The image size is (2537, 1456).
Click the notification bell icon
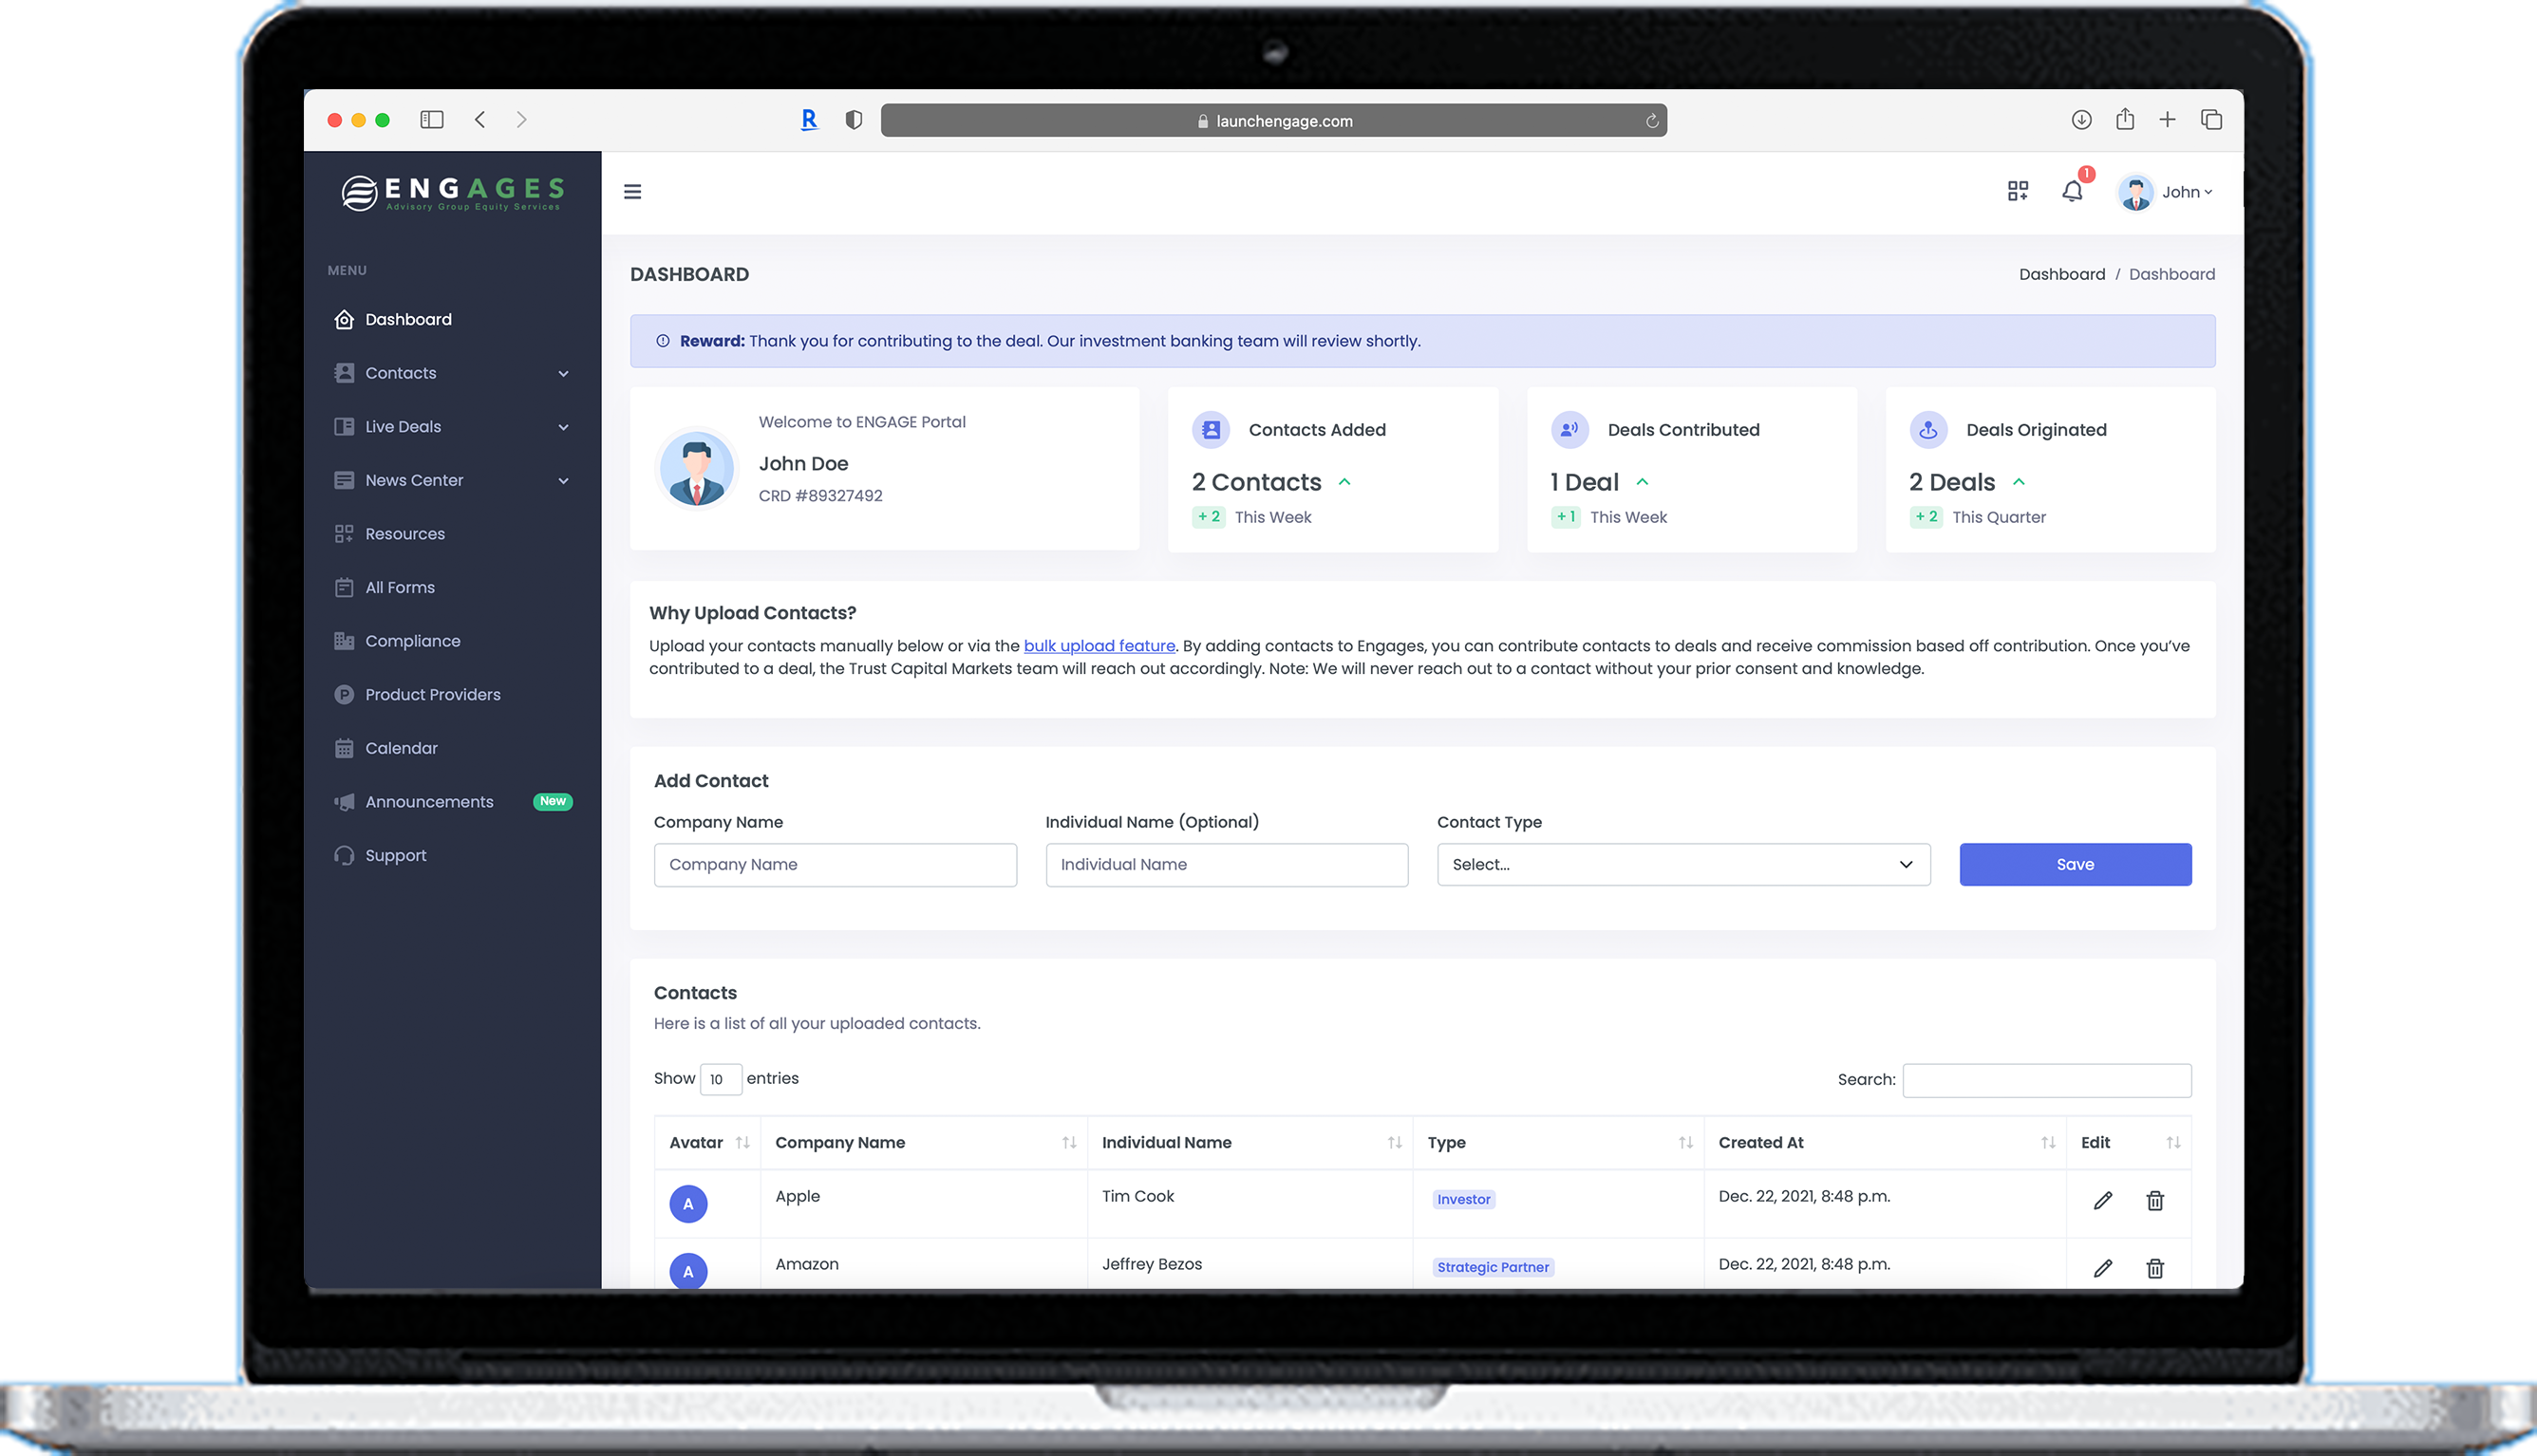click(x=2072, y=191)
